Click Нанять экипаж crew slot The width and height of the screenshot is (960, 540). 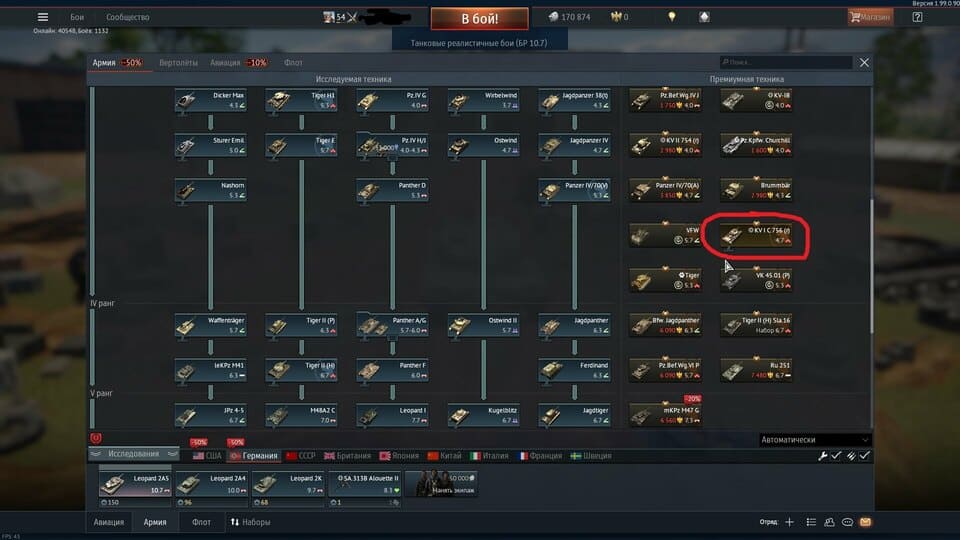441,484
